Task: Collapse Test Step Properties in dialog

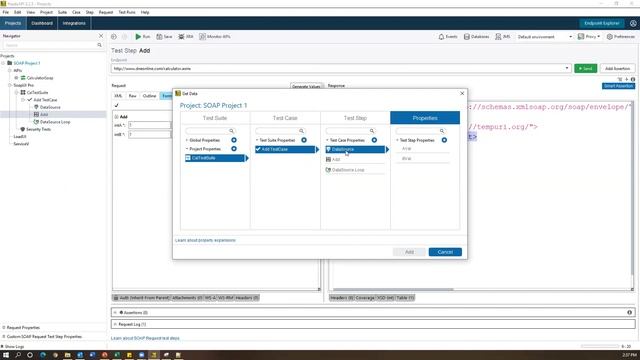Action: coord(397,140)
